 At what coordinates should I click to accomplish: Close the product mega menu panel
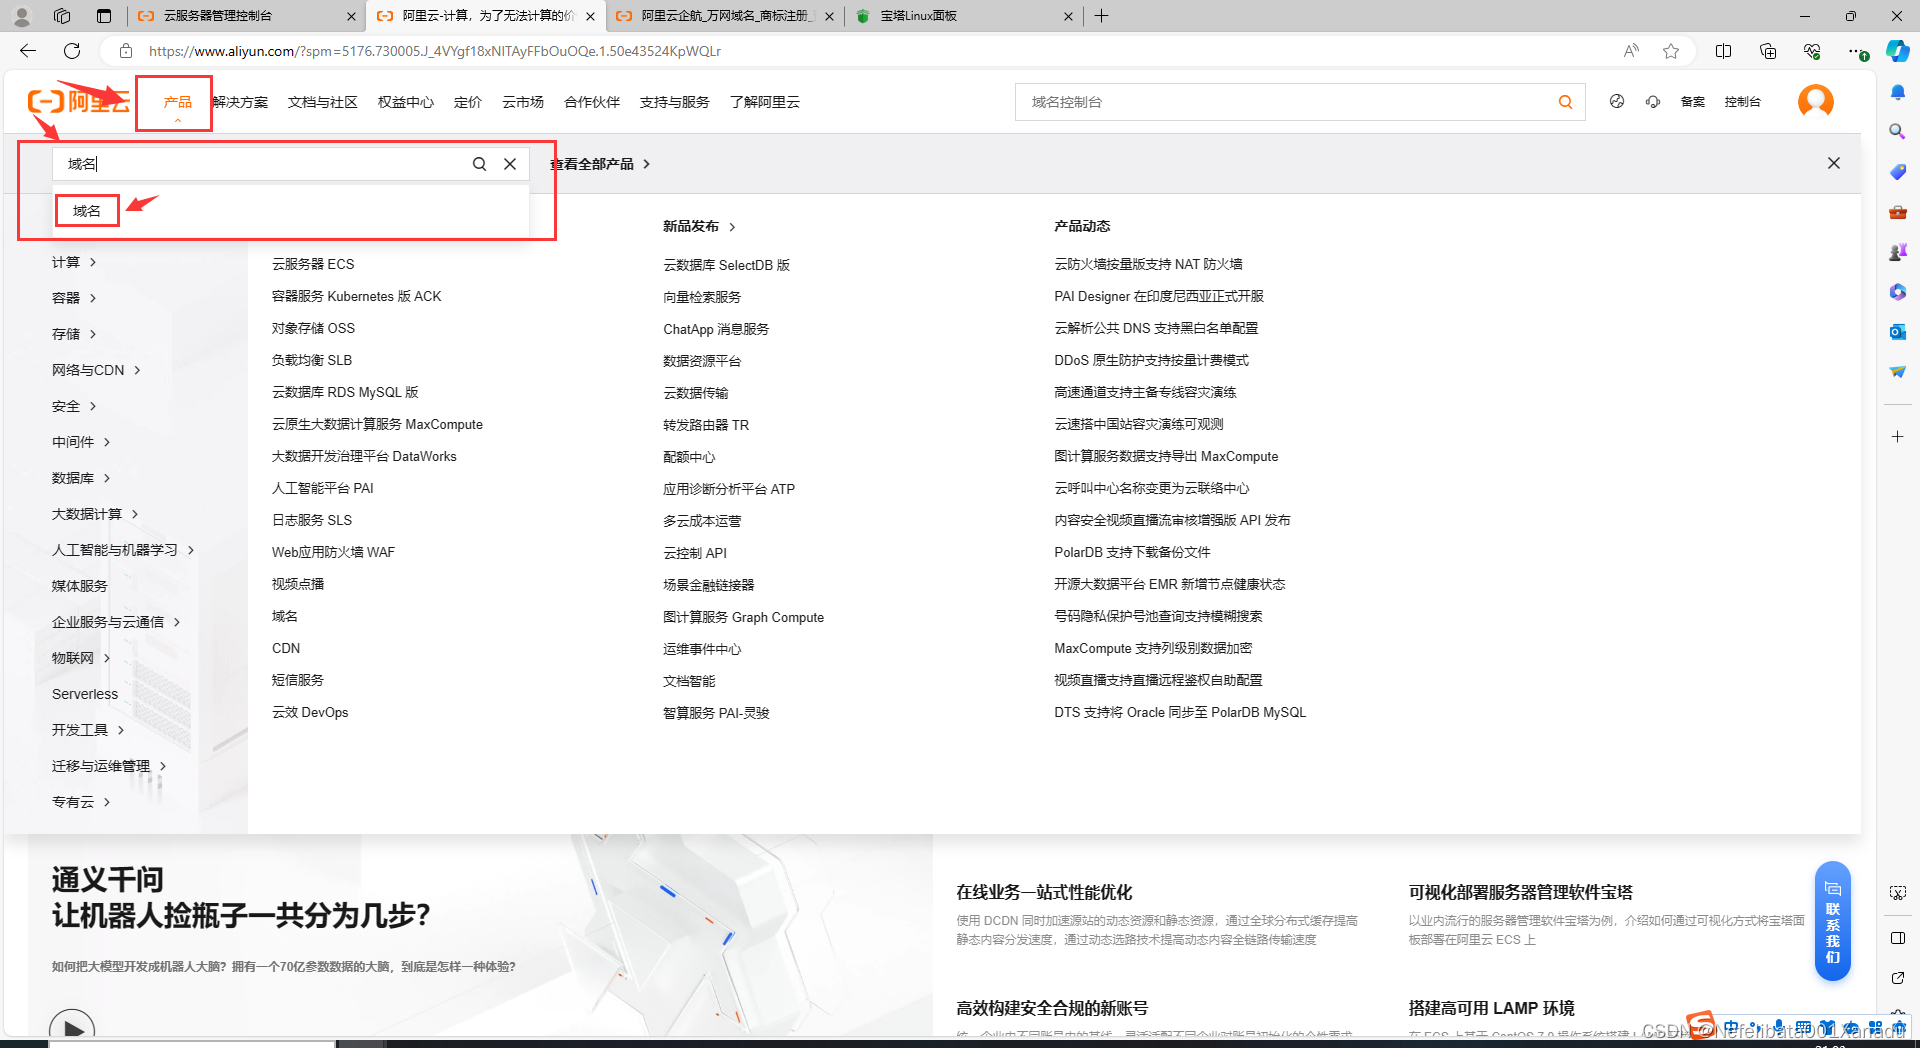[x=1834, y=163]
